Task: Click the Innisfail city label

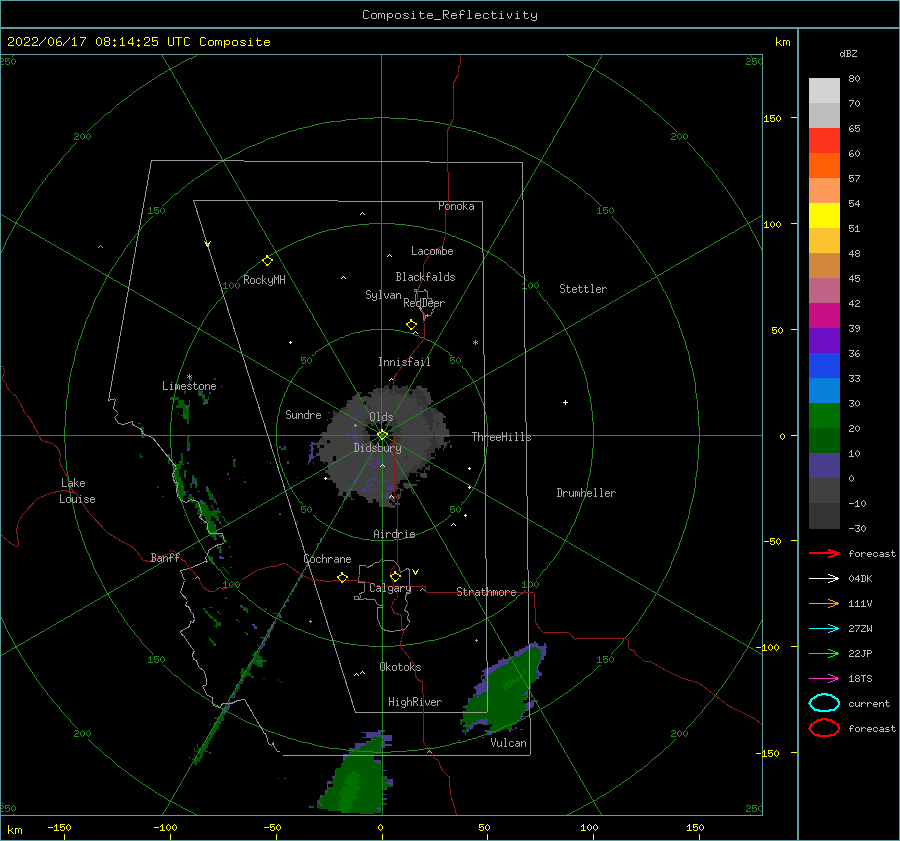Action: click(x=404, y=362)
